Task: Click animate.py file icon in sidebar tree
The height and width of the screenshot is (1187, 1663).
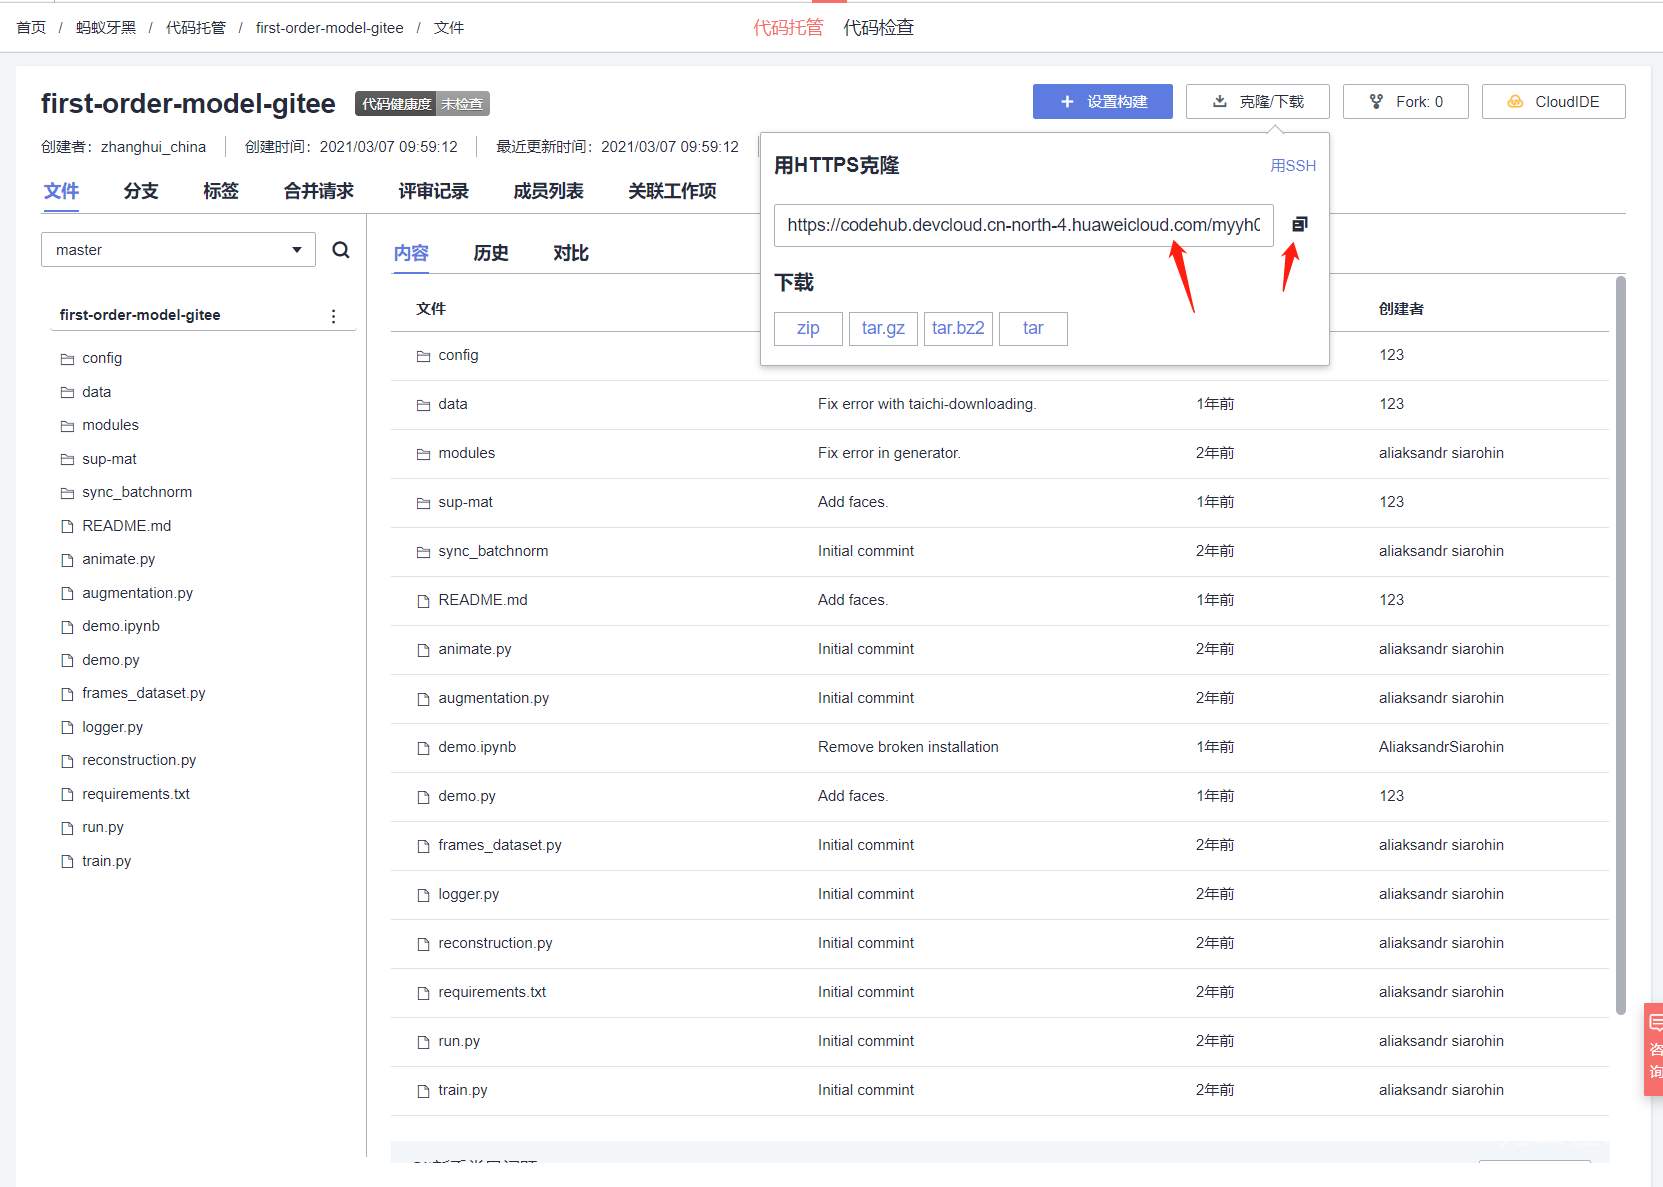Action: coord(67,560)
